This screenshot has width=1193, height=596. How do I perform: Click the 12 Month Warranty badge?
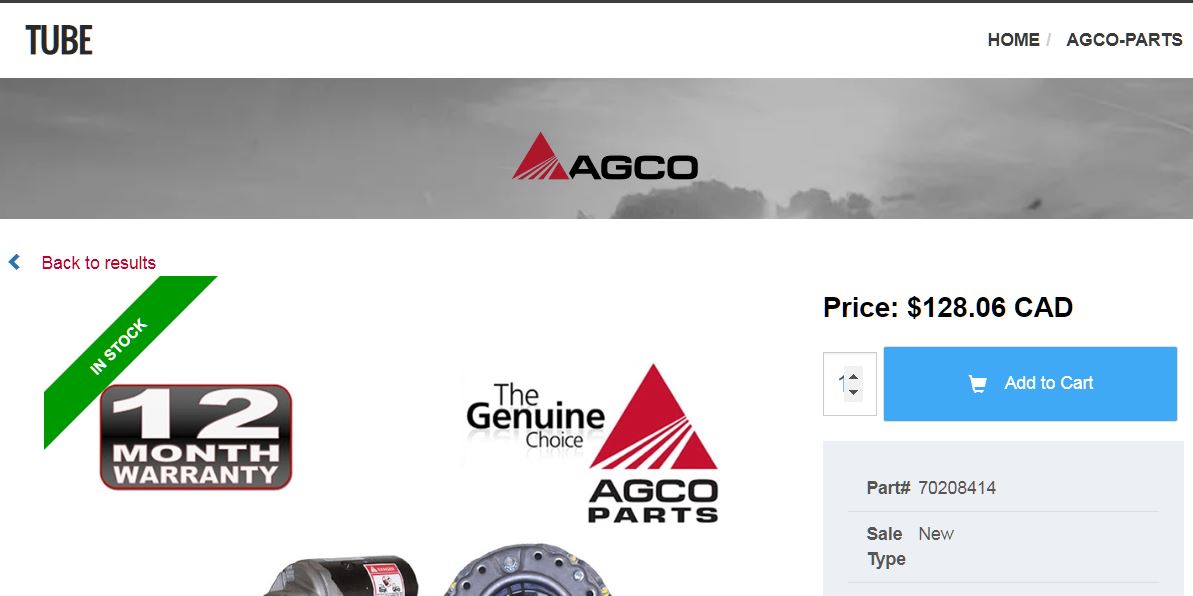coord(196,437)
